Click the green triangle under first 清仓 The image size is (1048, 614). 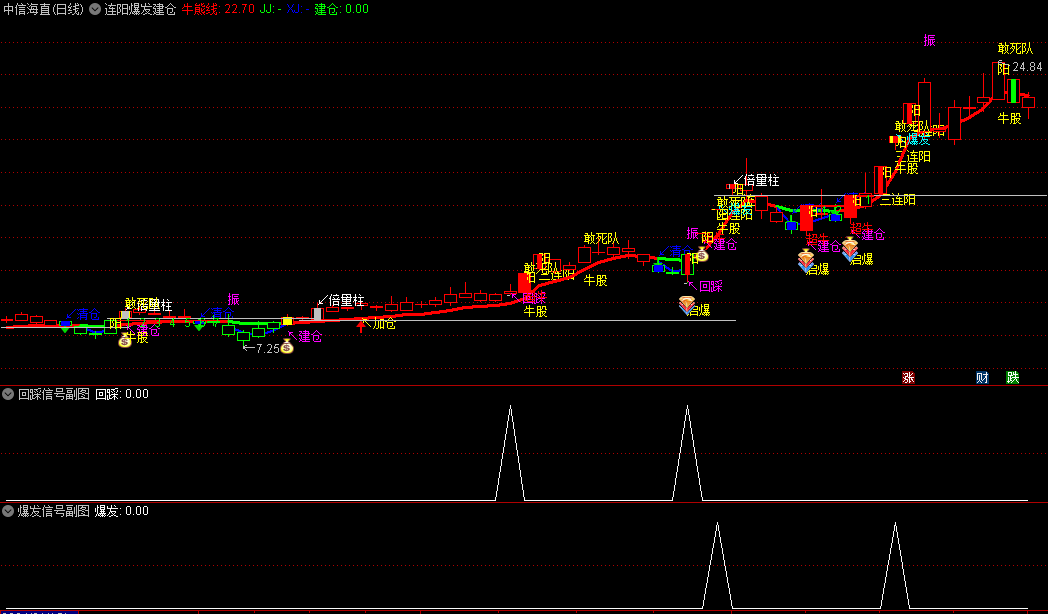(65, 329)
